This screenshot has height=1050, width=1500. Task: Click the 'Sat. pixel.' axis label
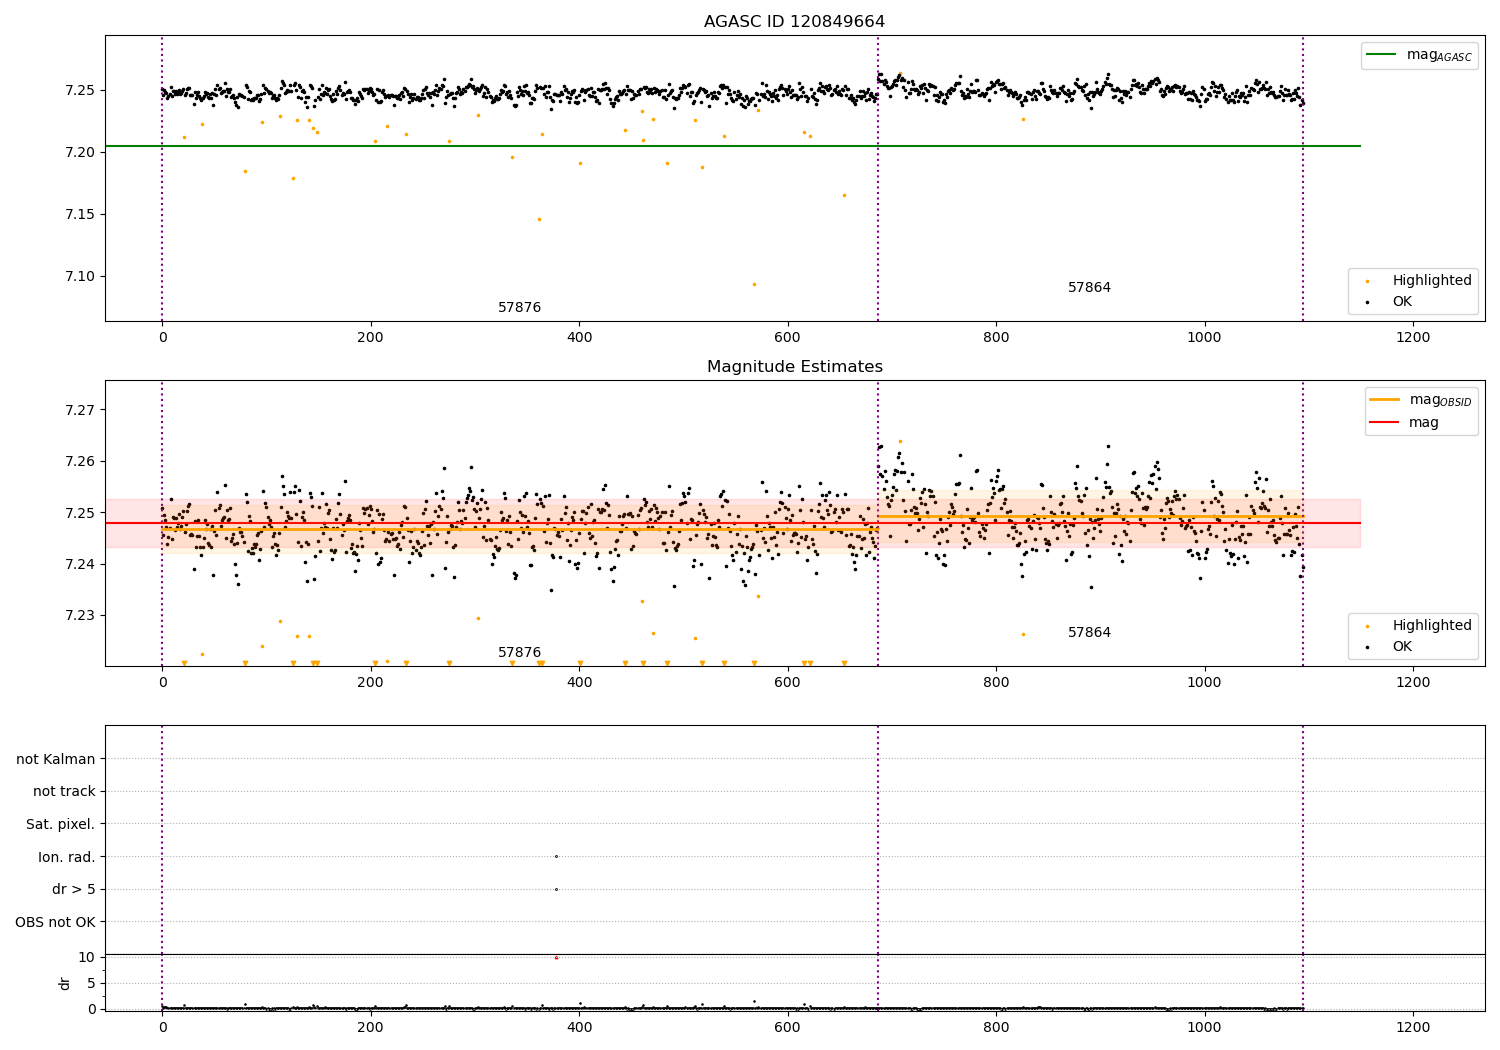pyautogui.click(x=60, y=824)
